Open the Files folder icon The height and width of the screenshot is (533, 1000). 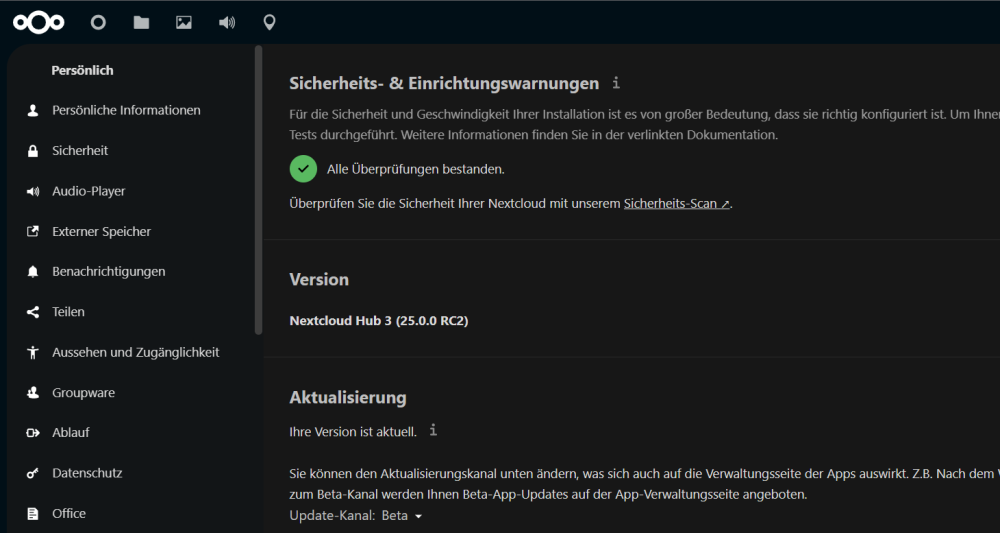(141, 23)
